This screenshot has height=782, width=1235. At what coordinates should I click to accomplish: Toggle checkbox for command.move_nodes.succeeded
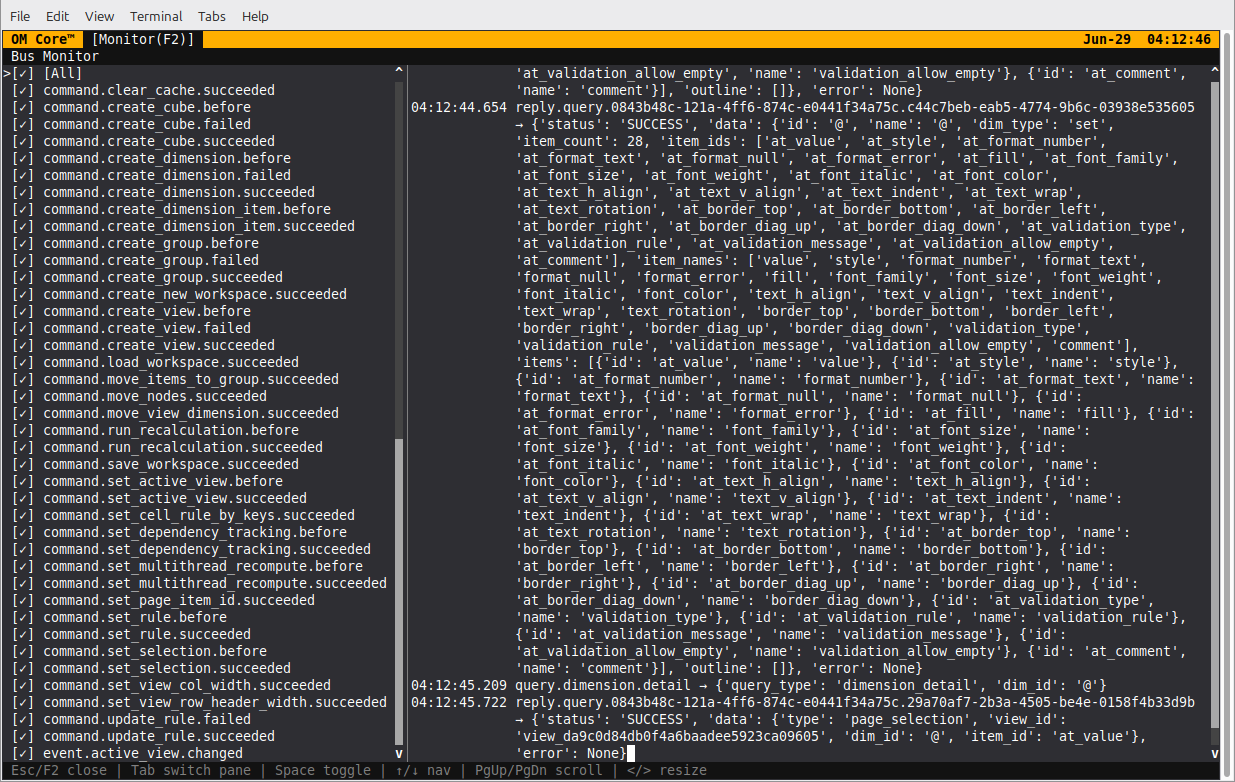pyautogui.click(x=23, y=396)
